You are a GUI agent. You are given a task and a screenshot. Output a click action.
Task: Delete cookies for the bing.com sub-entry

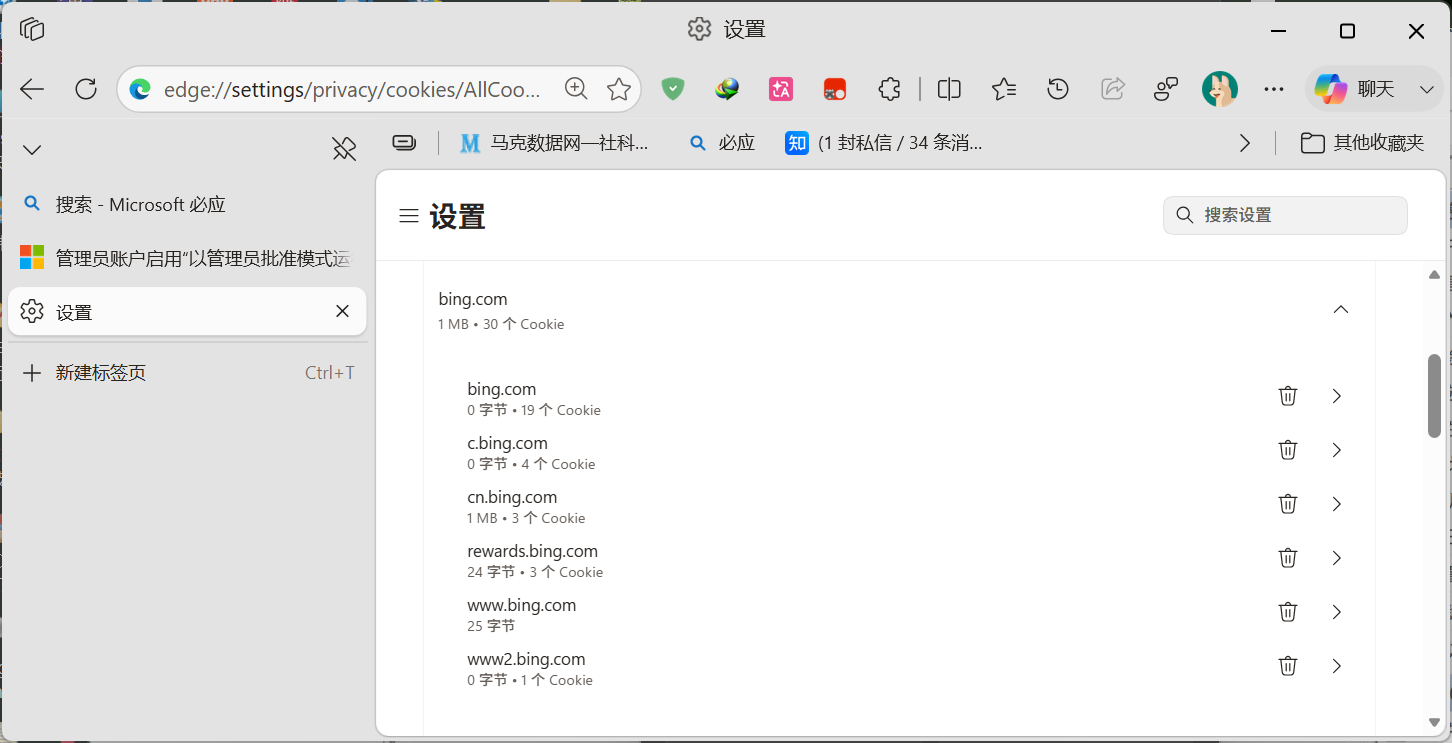point(1288,396)
